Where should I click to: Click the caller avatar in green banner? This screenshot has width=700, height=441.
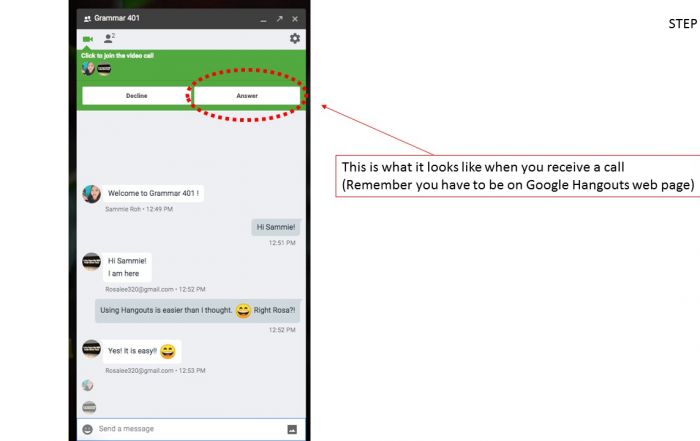pyautogui.click(x=88, y=69)
